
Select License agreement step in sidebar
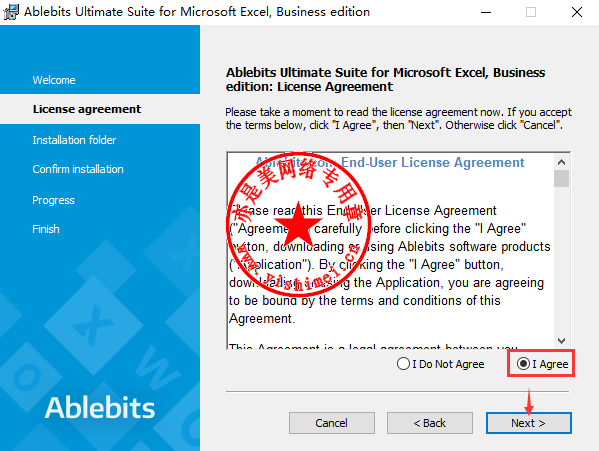pyautogui.click(x=87, y=109)
